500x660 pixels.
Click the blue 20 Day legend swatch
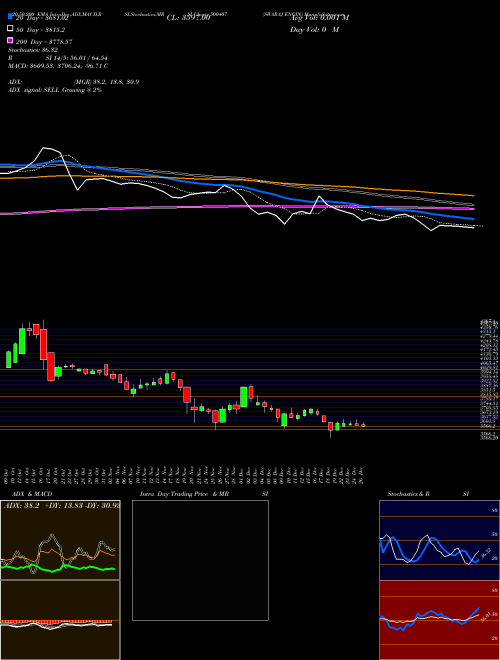(10, 17)
